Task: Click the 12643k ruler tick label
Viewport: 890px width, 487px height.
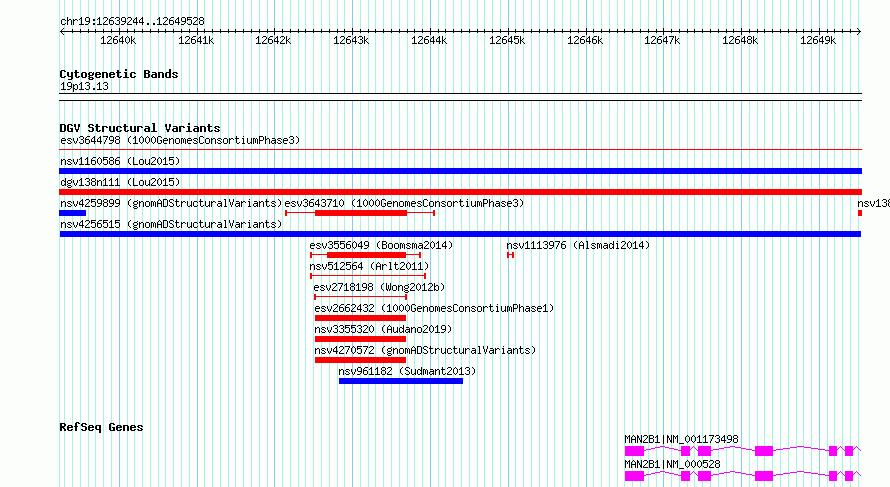Action: [351, 40]
